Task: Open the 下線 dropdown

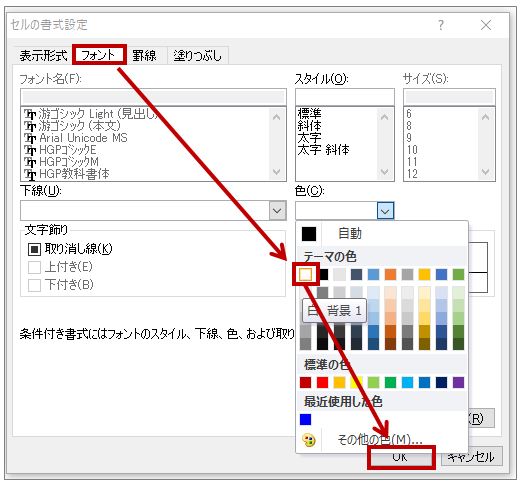Action: coord(277,211)
